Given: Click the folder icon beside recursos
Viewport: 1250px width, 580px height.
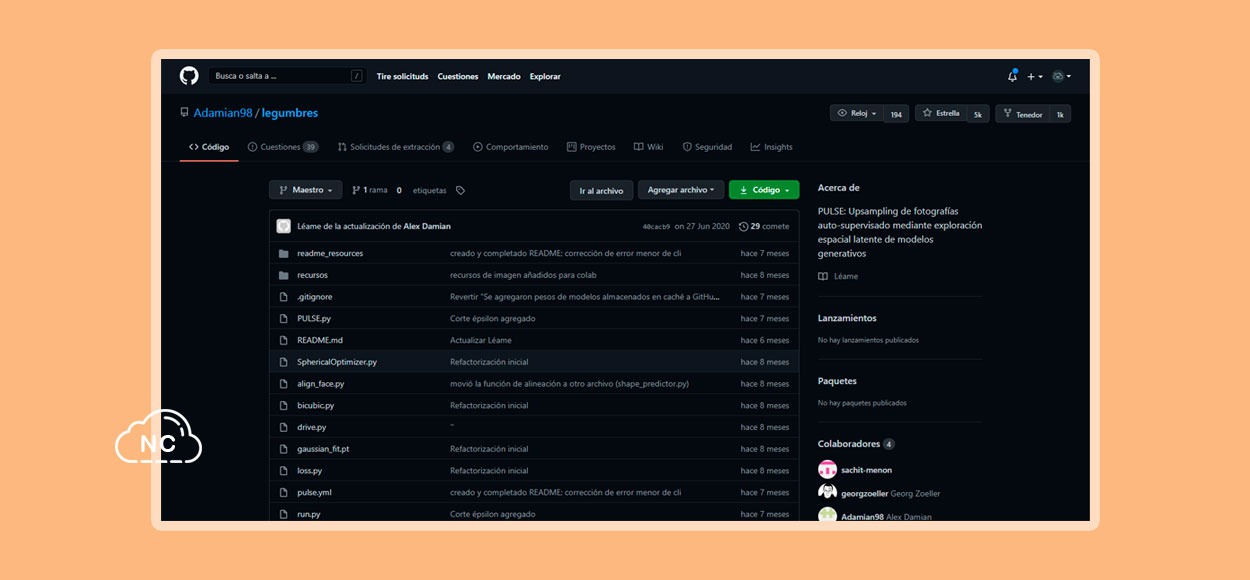Looking at the screenshot, I should click(x=284, y=275).
